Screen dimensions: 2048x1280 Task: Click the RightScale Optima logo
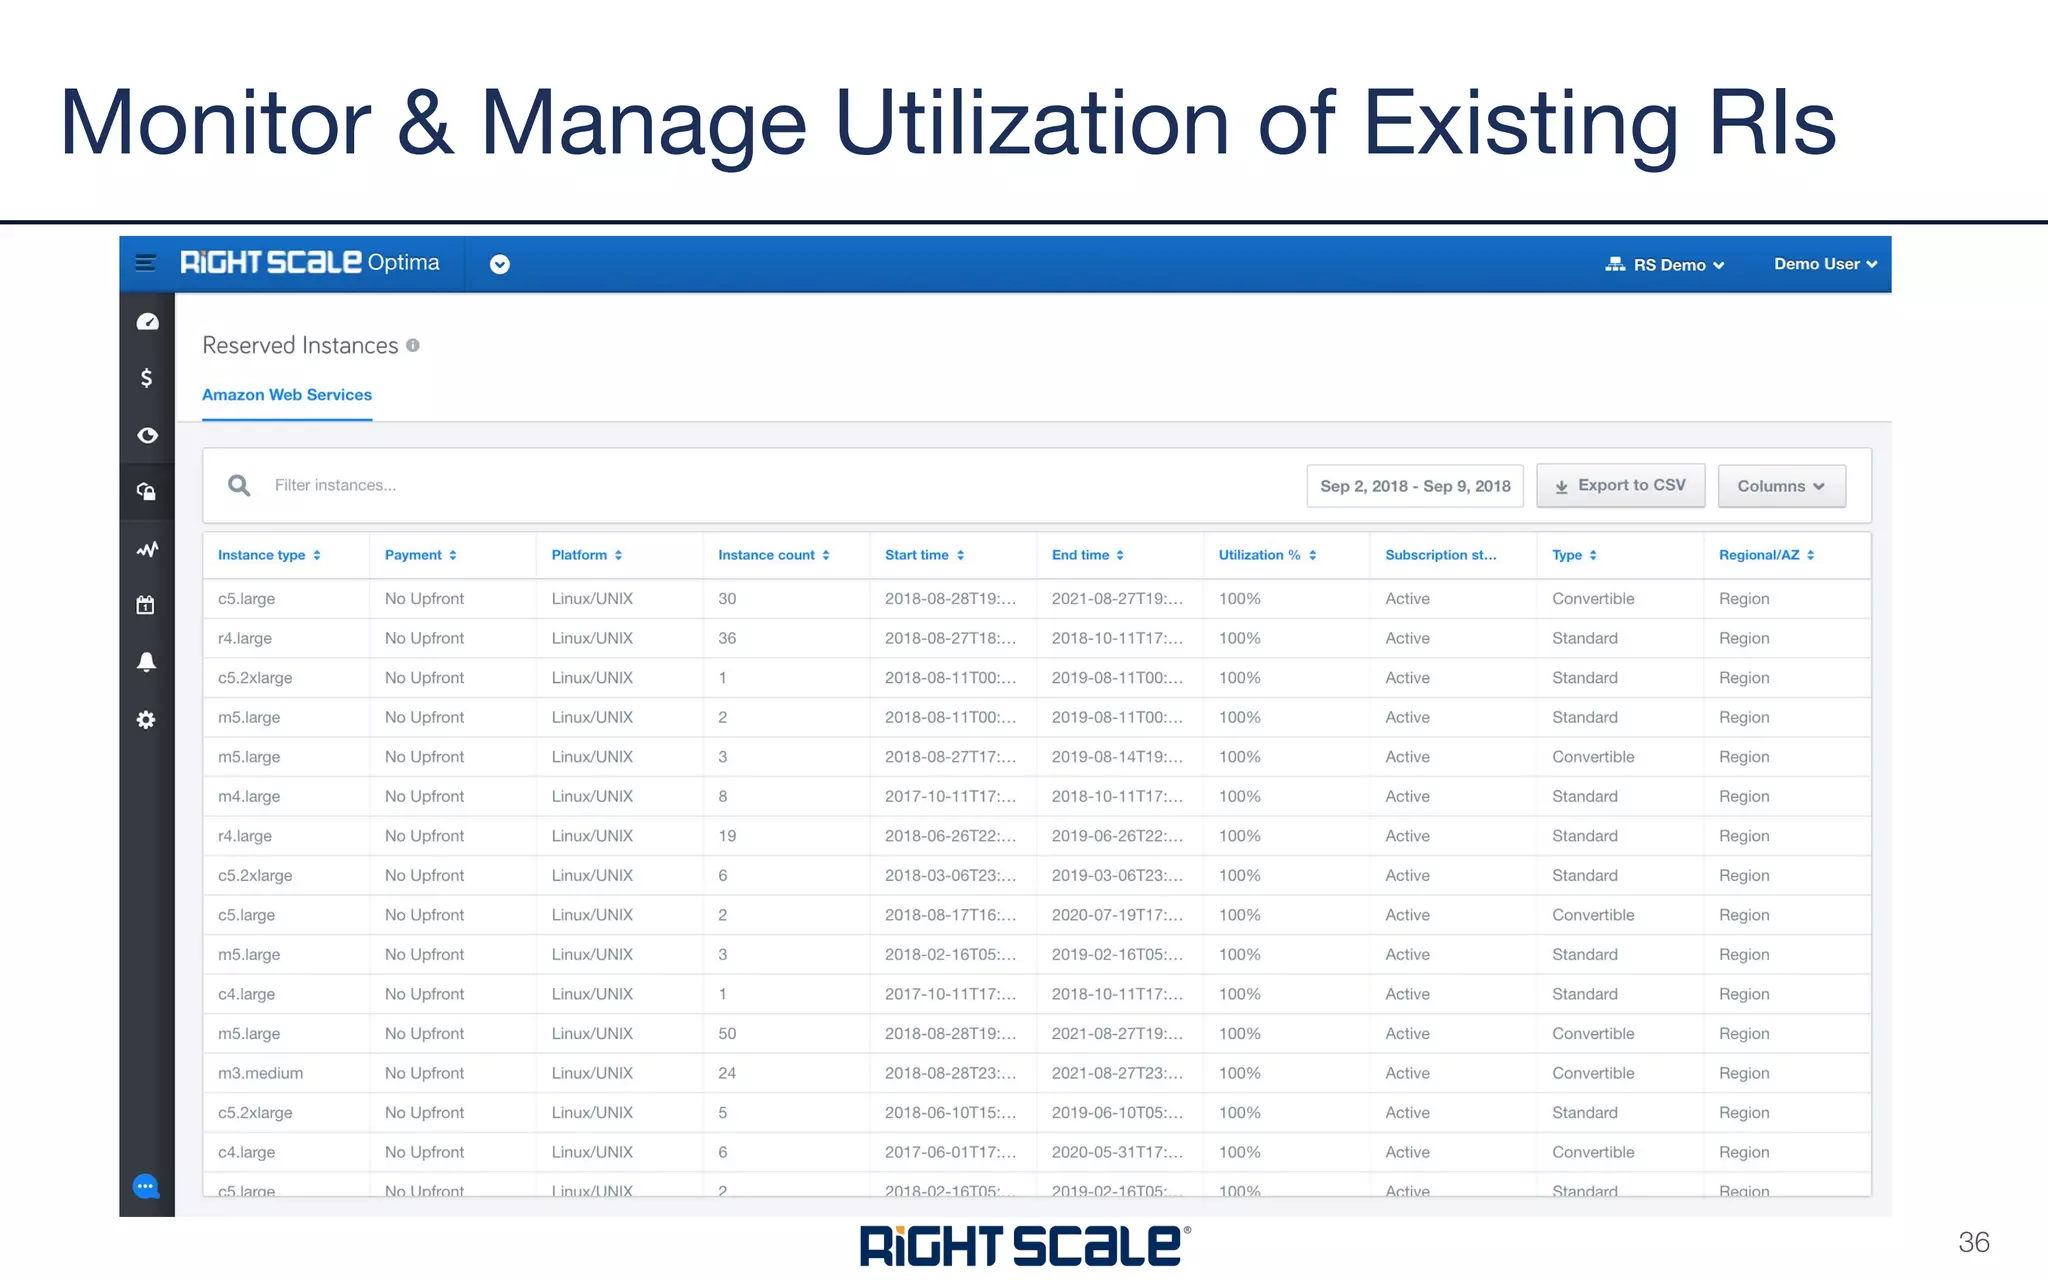click(x=310, y=263)
